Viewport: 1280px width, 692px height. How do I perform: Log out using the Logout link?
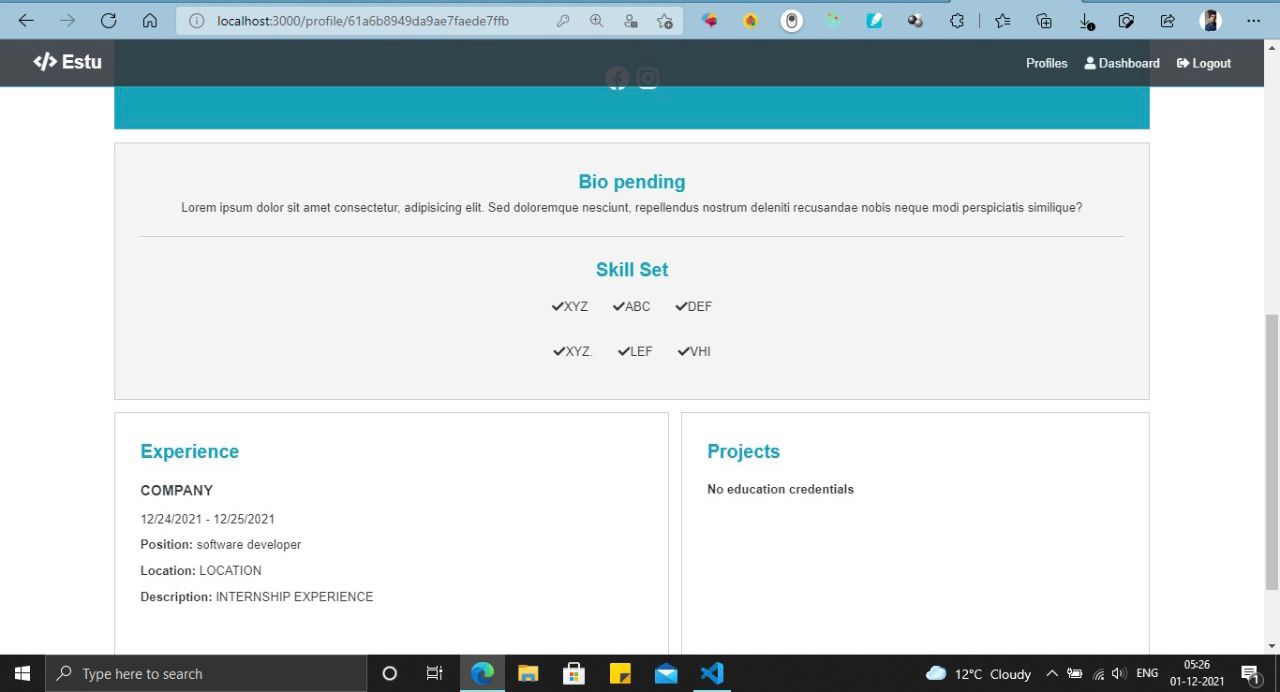[x=1203, y=62]
